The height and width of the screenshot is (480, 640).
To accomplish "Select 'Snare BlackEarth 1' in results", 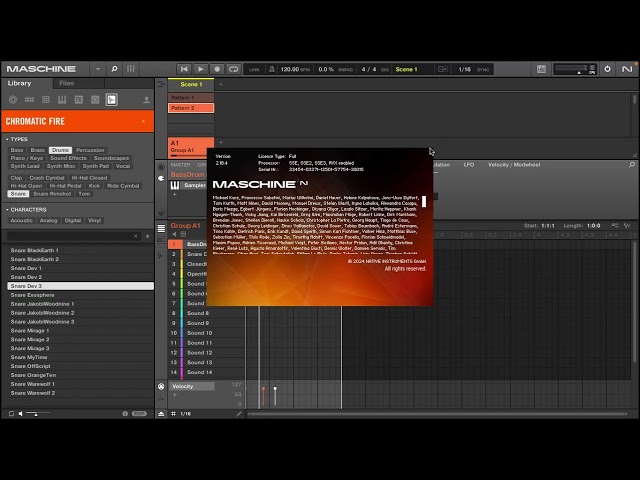I will click(80, 250).
